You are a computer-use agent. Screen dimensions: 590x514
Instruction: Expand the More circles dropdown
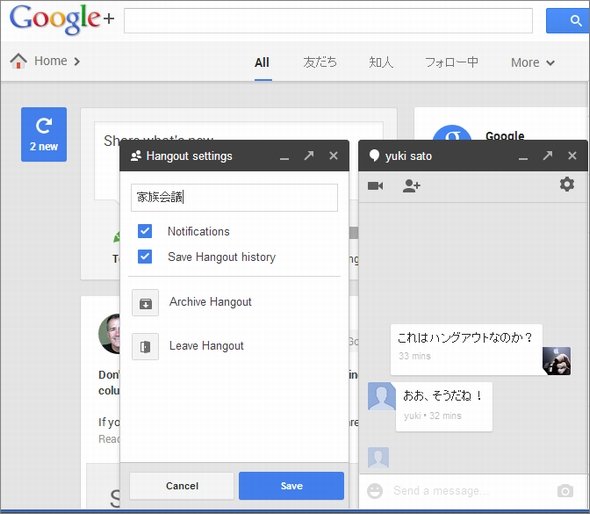point(532,62)
